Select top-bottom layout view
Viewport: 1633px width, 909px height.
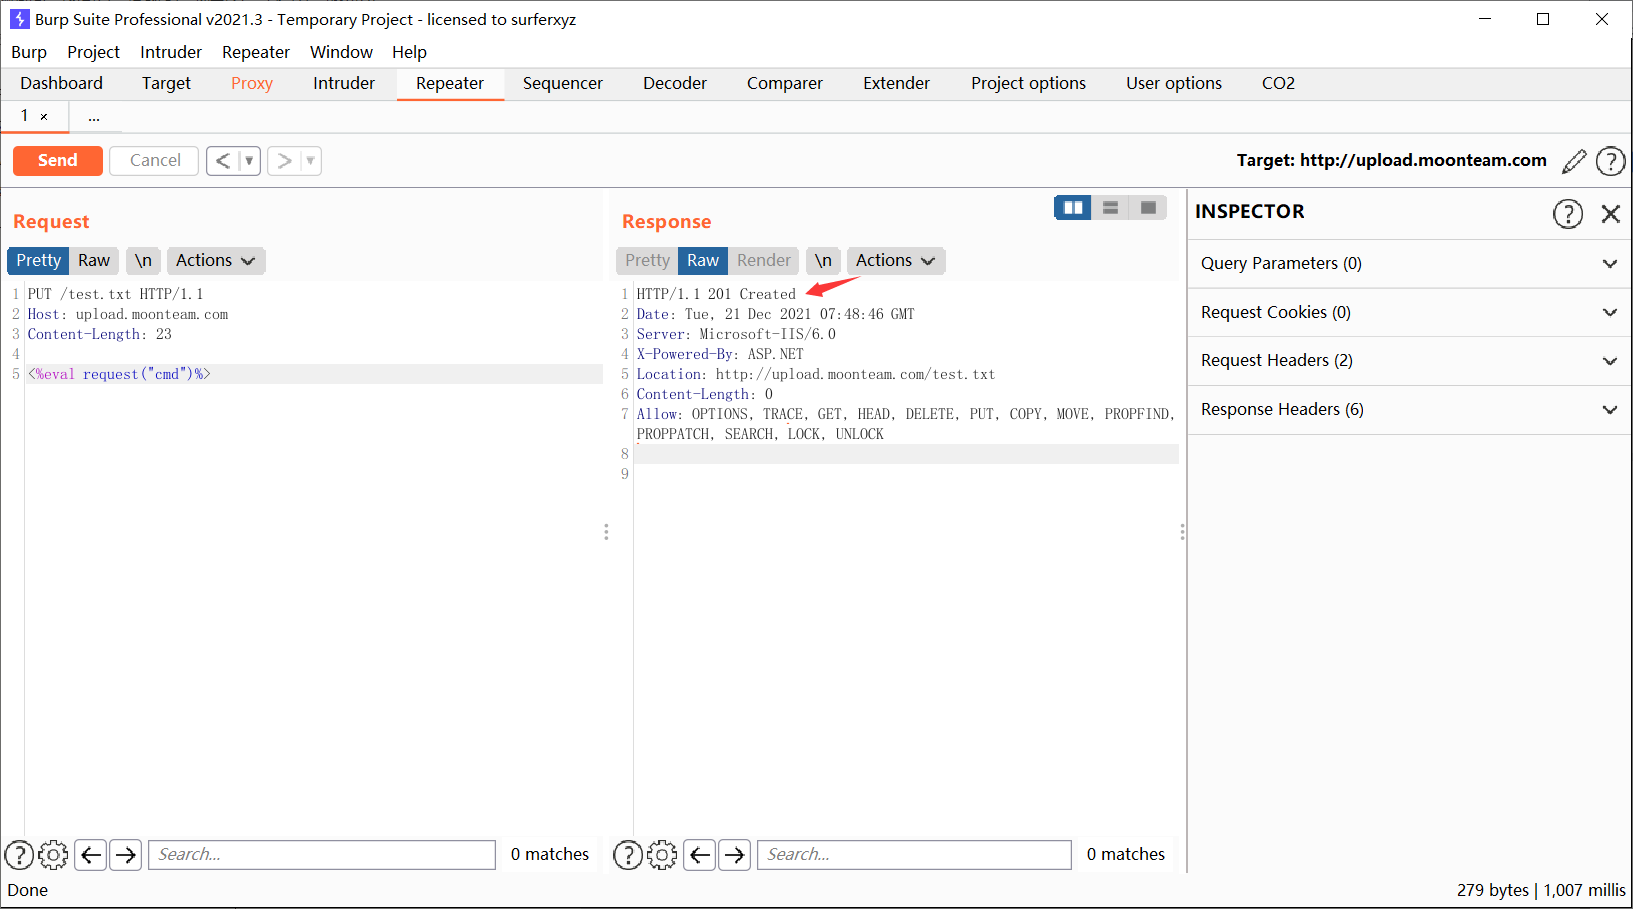1110,207
